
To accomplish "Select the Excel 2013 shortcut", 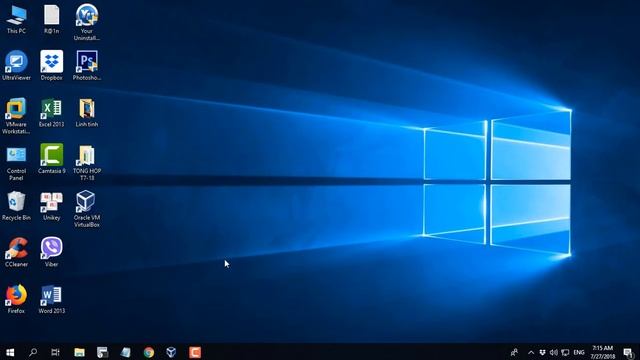I will click(51, 112).
